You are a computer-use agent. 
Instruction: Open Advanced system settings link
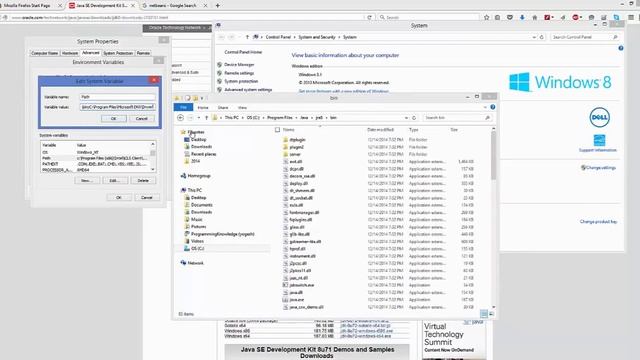(x=248, y=89)
